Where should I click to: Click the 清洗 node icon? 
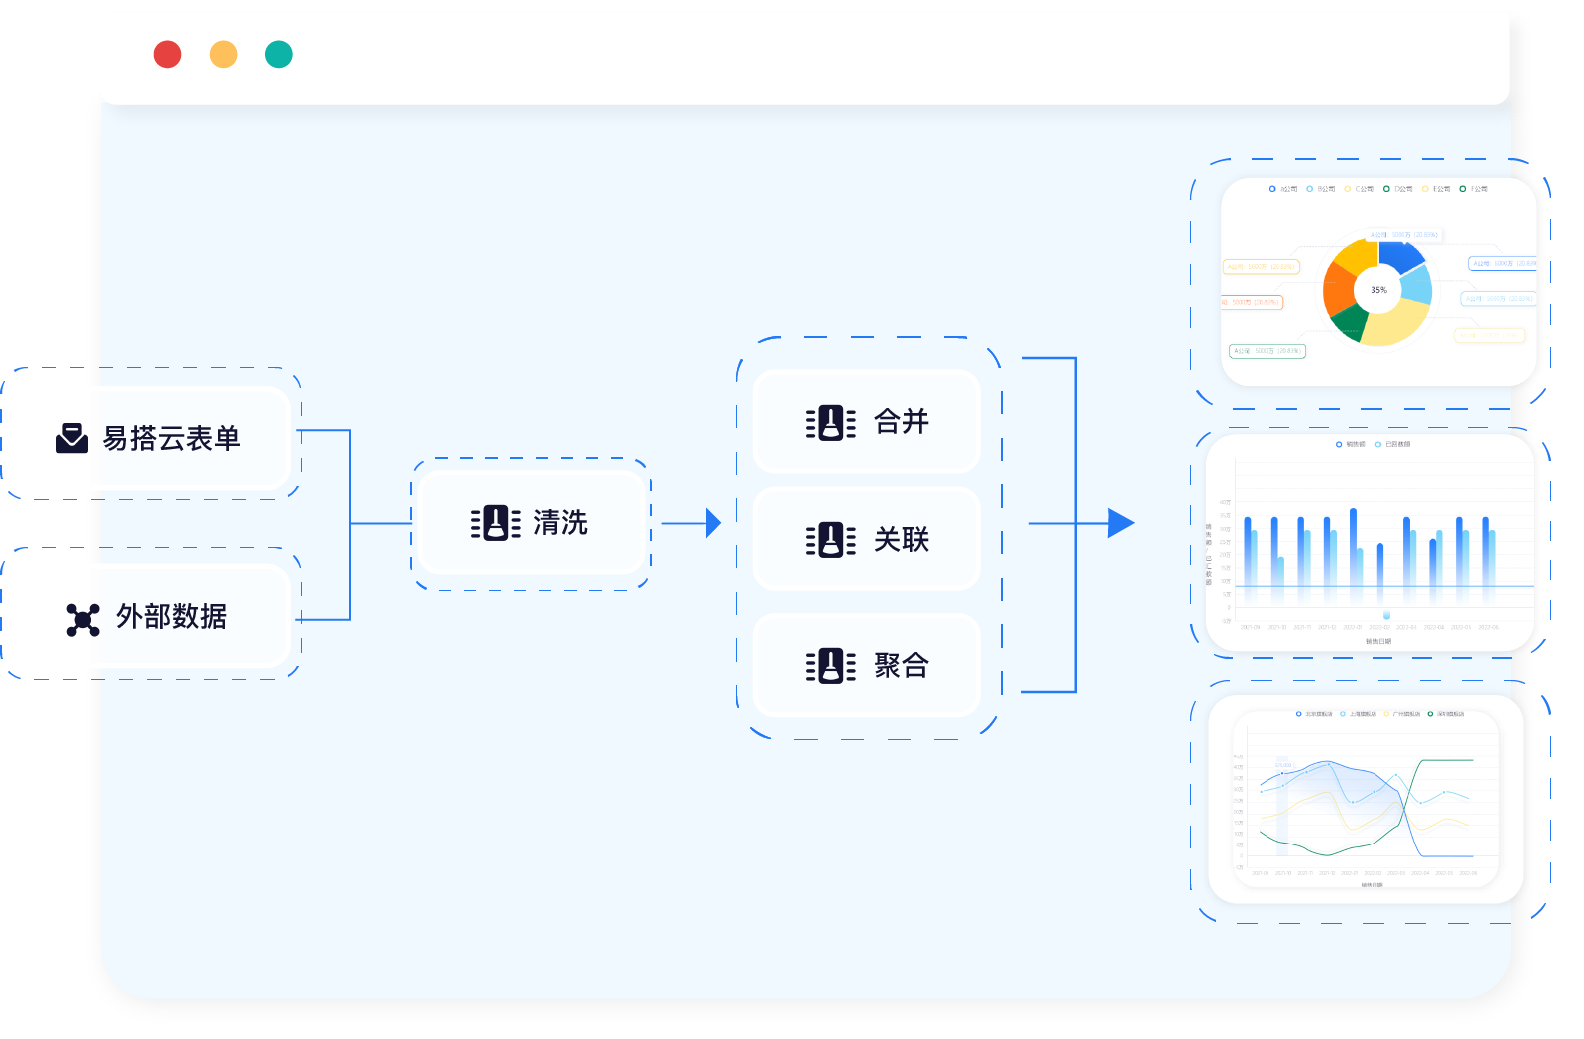click(496, 523)
